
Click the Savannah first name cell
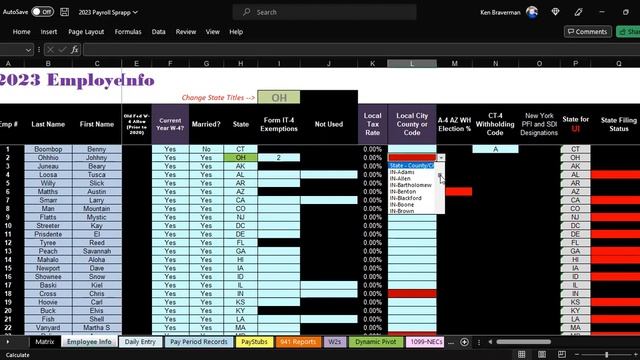click(x=97, y=251)
